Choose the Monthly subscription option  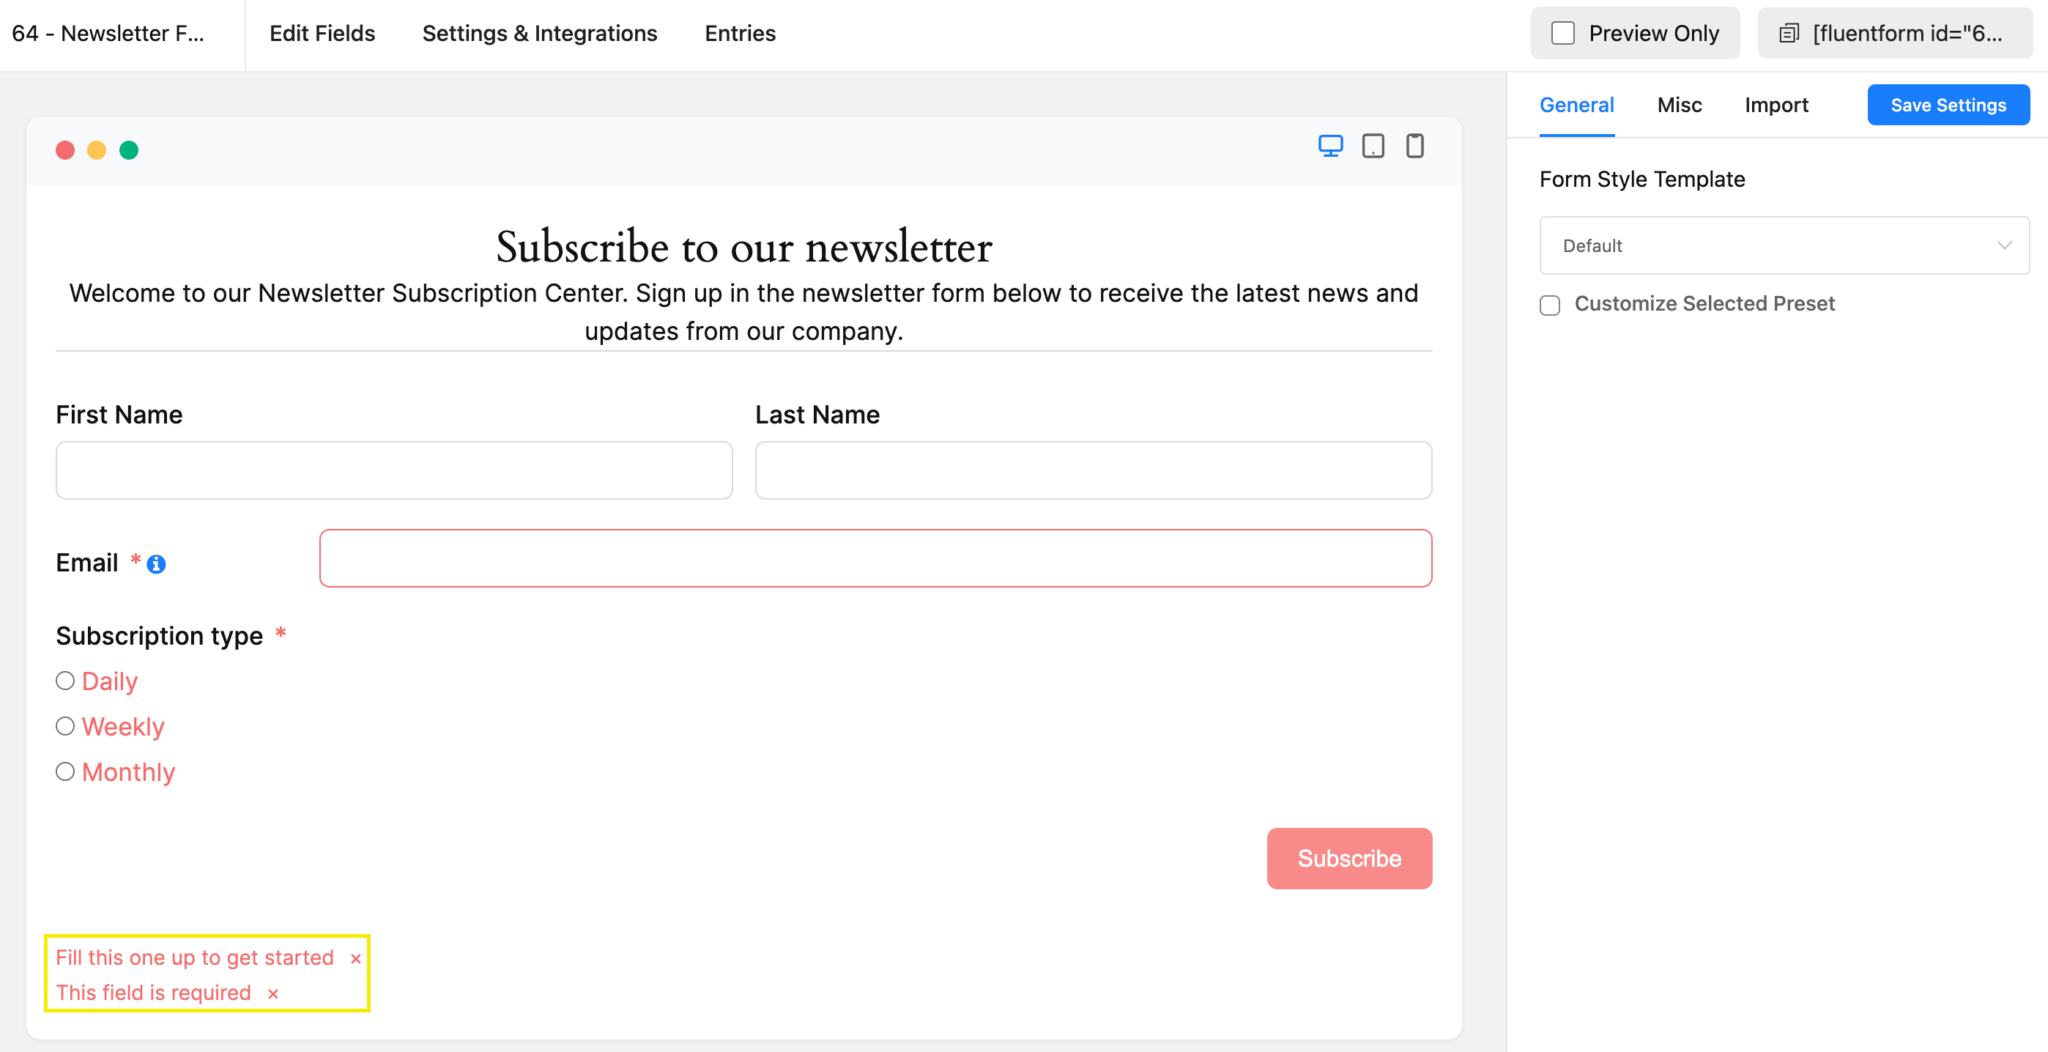(x=65, y=771)
